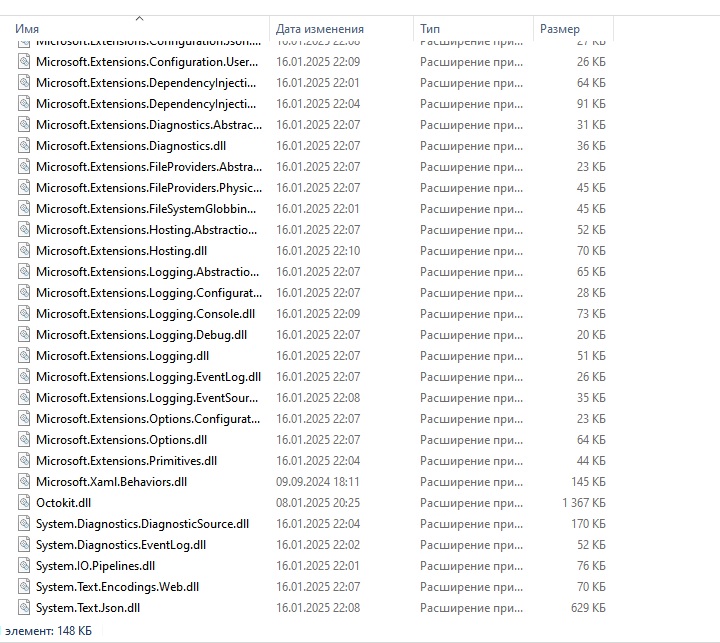Click the Octokit.dll file icon
This screenshot has height=643, width=720.
[x=24, y=502]
